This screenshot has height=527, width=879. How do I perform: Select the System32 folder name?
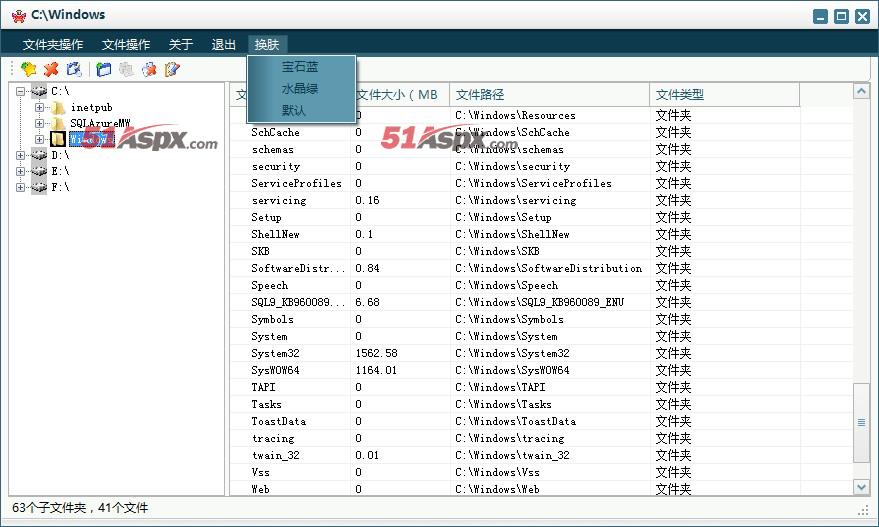pyautogui.click(x=275, y=353)
